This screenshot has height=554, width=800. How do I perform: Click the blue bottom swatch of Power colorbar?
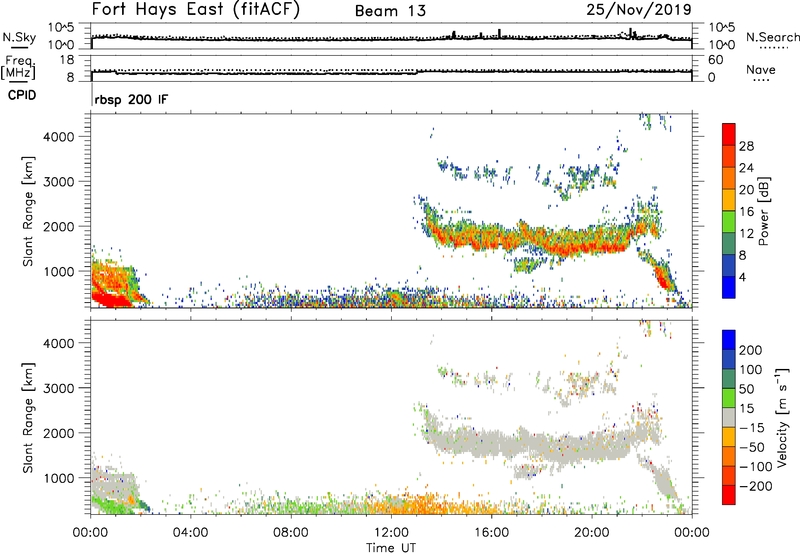(x=729, y=287)
